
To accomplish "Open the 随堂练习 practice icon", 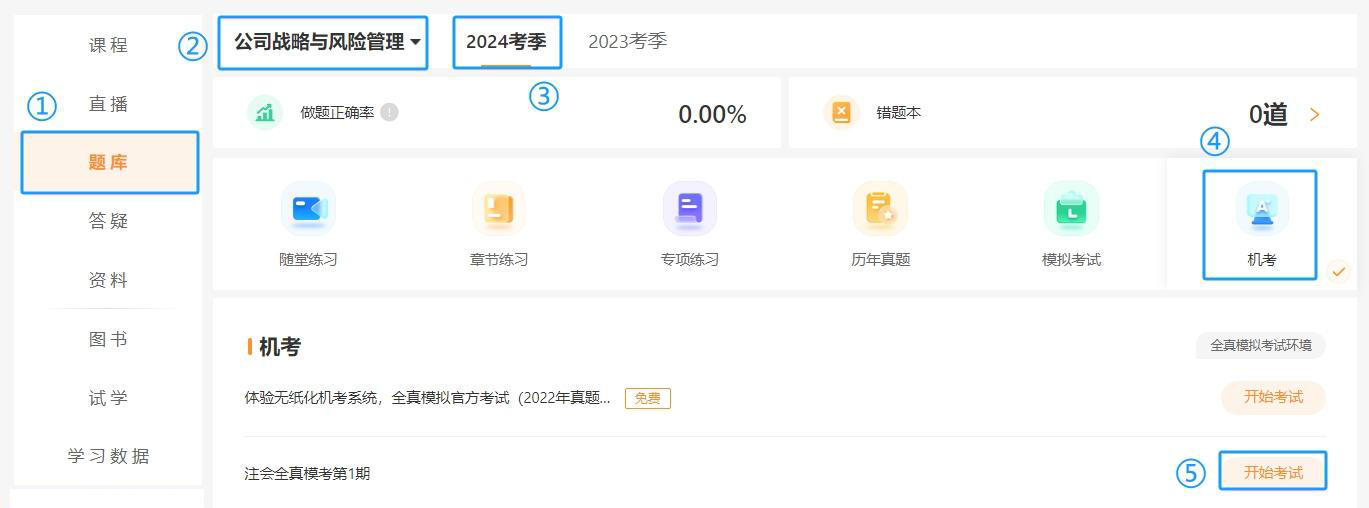I will [x=308, y=209].
